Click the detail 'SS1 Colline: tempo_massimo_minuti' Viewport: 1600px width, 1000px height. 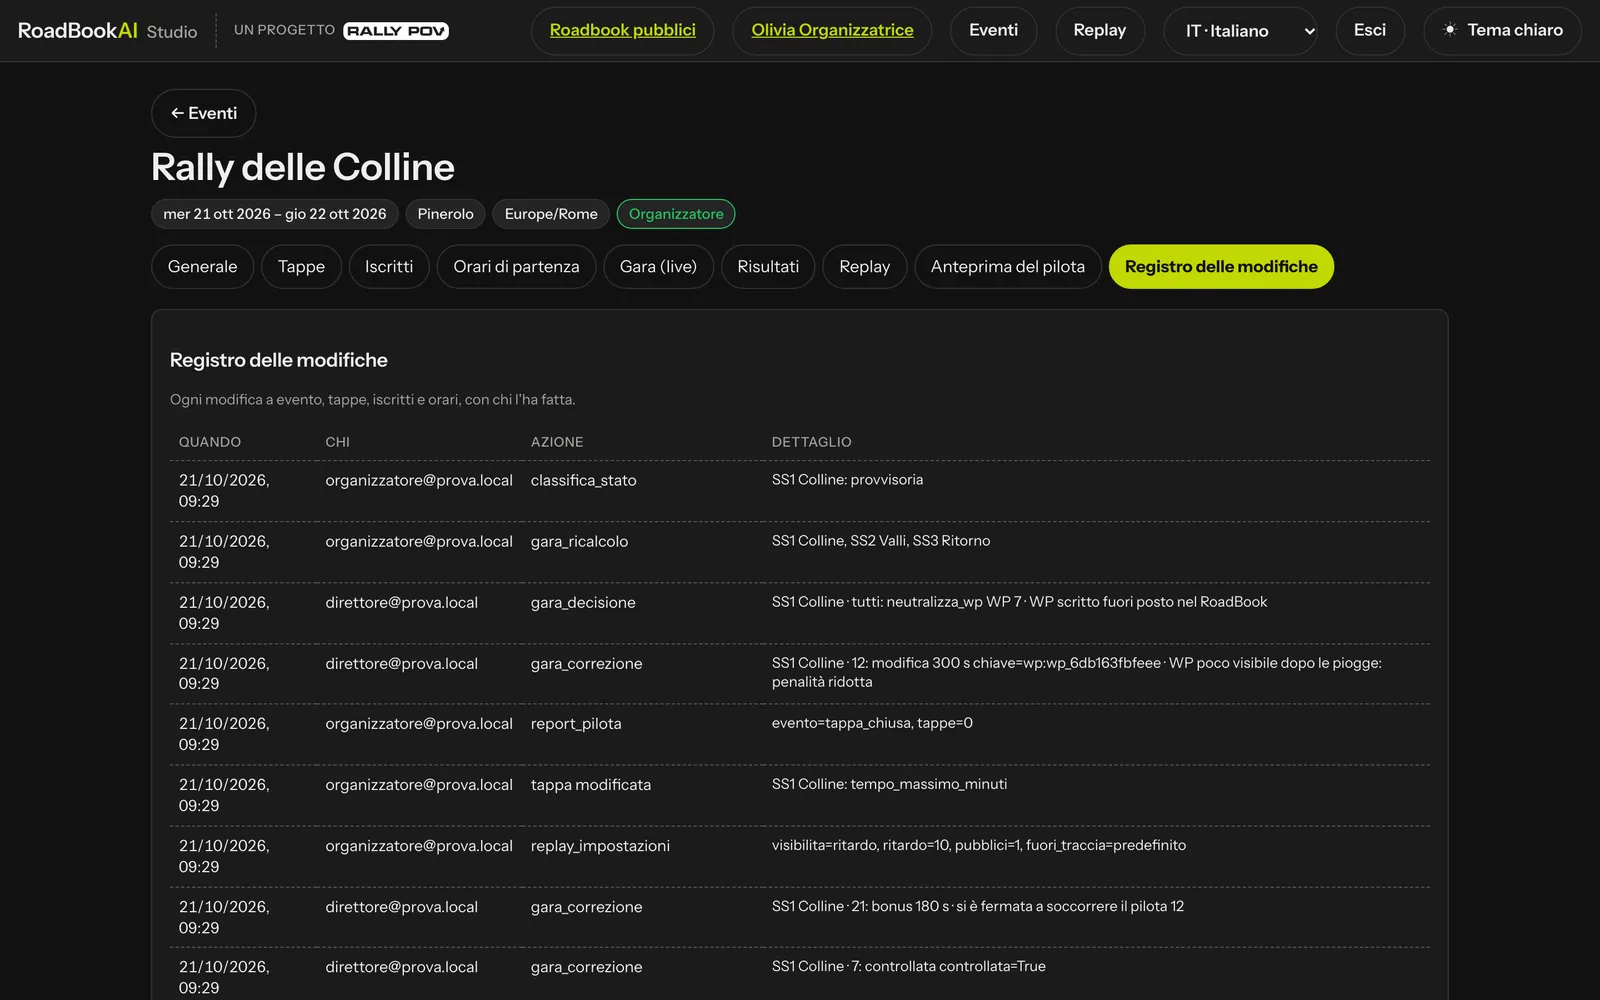click(x=890, y=784)
